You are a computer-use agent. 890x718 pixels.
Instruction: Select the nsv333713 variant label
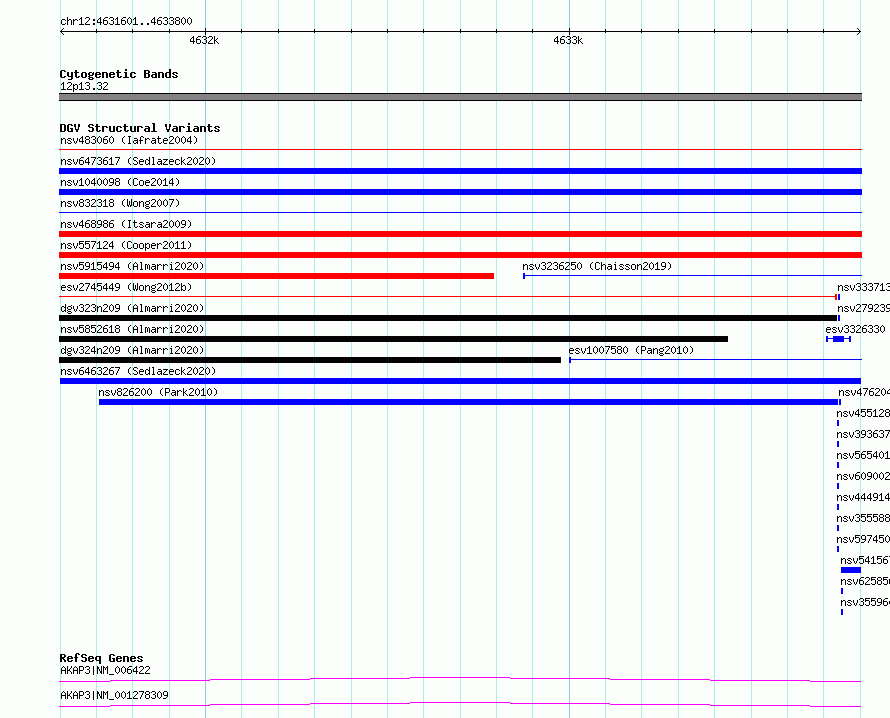pyautogui.click(x=863, y=287)
